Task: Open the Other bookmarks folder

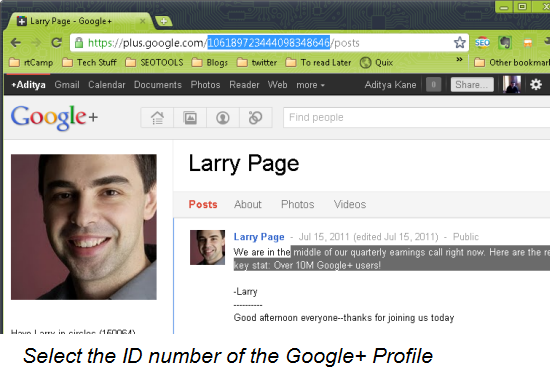Action: (x=512, y=63)
